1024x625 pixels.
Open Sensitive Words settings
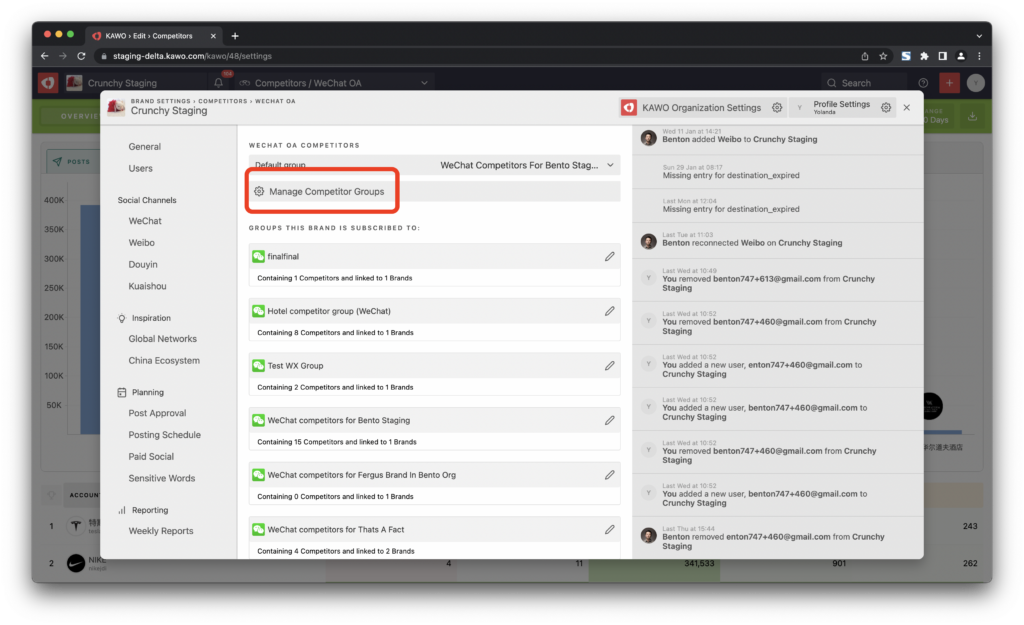162,478
